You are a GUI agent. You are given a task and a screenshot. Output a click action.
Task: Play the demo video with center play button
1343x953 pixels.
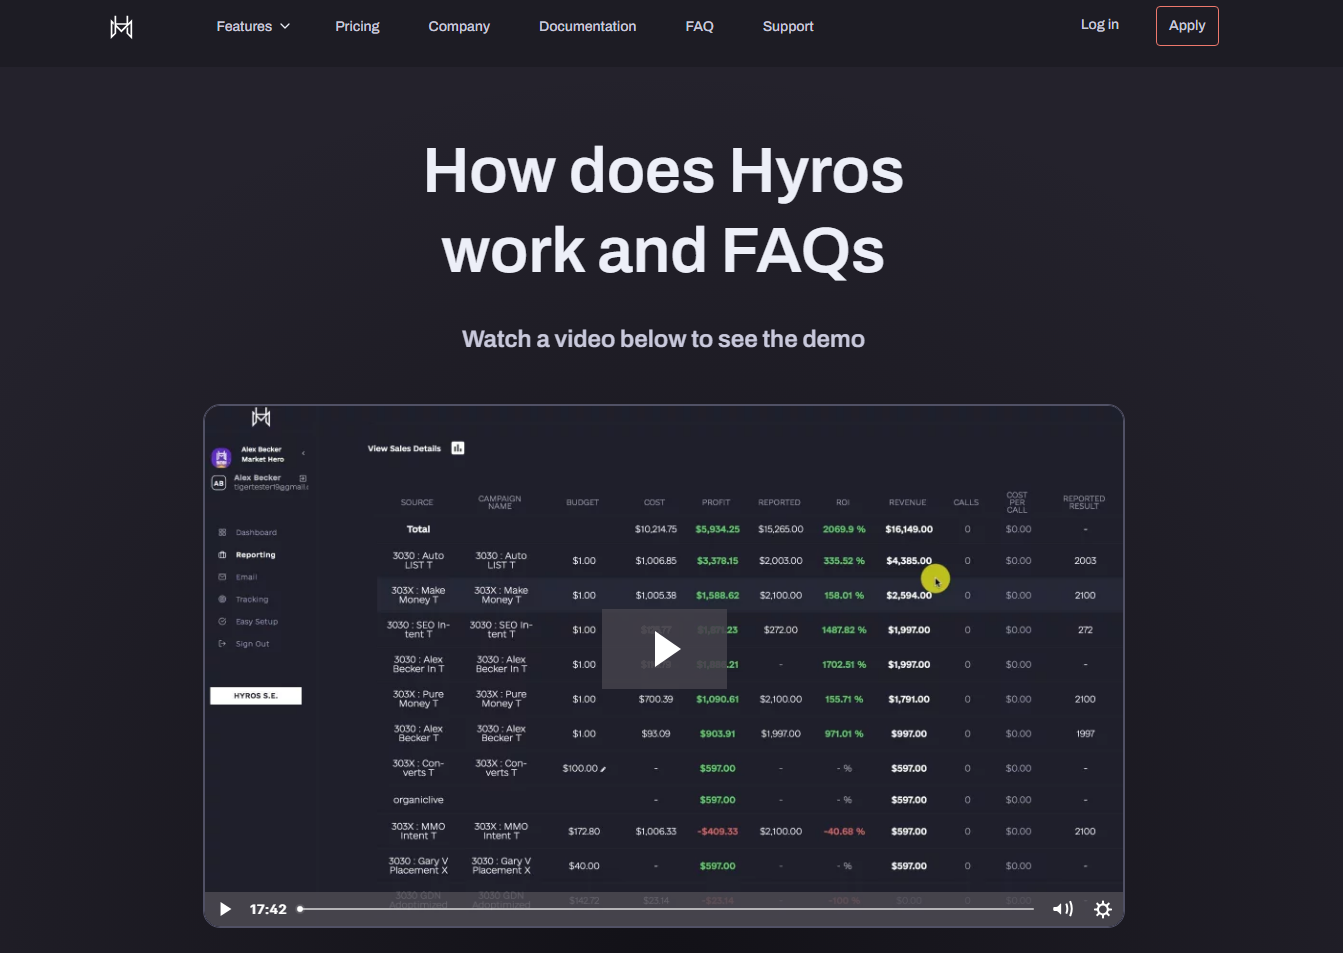click(x=664, y=649)
